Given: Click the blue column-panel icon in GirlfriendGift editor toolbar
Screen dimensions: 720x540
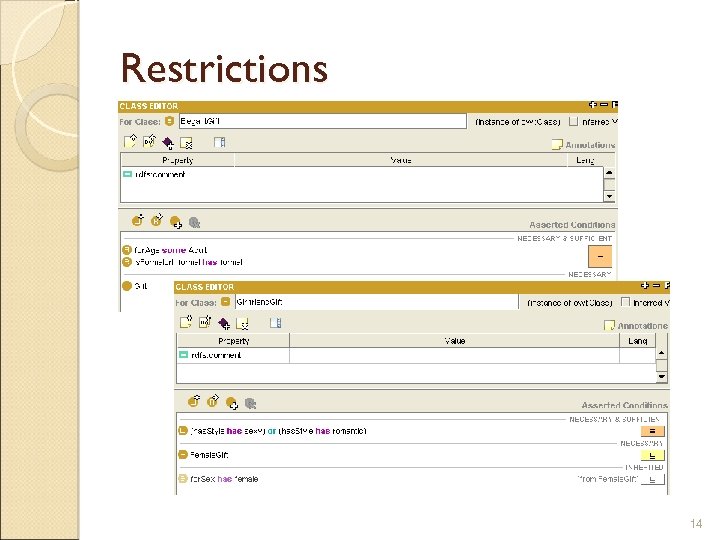Looking at the screenshot, I should click(x=276, y=323).
